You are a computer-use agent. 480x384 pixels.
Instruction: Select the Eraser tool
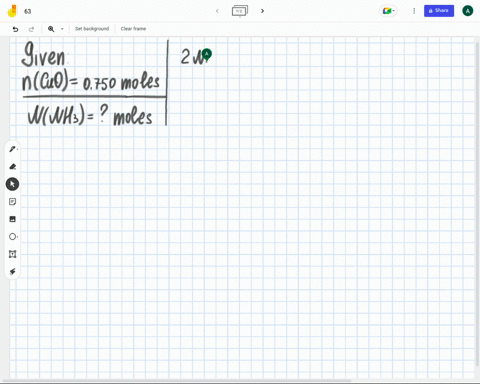[x=12, y=166]
